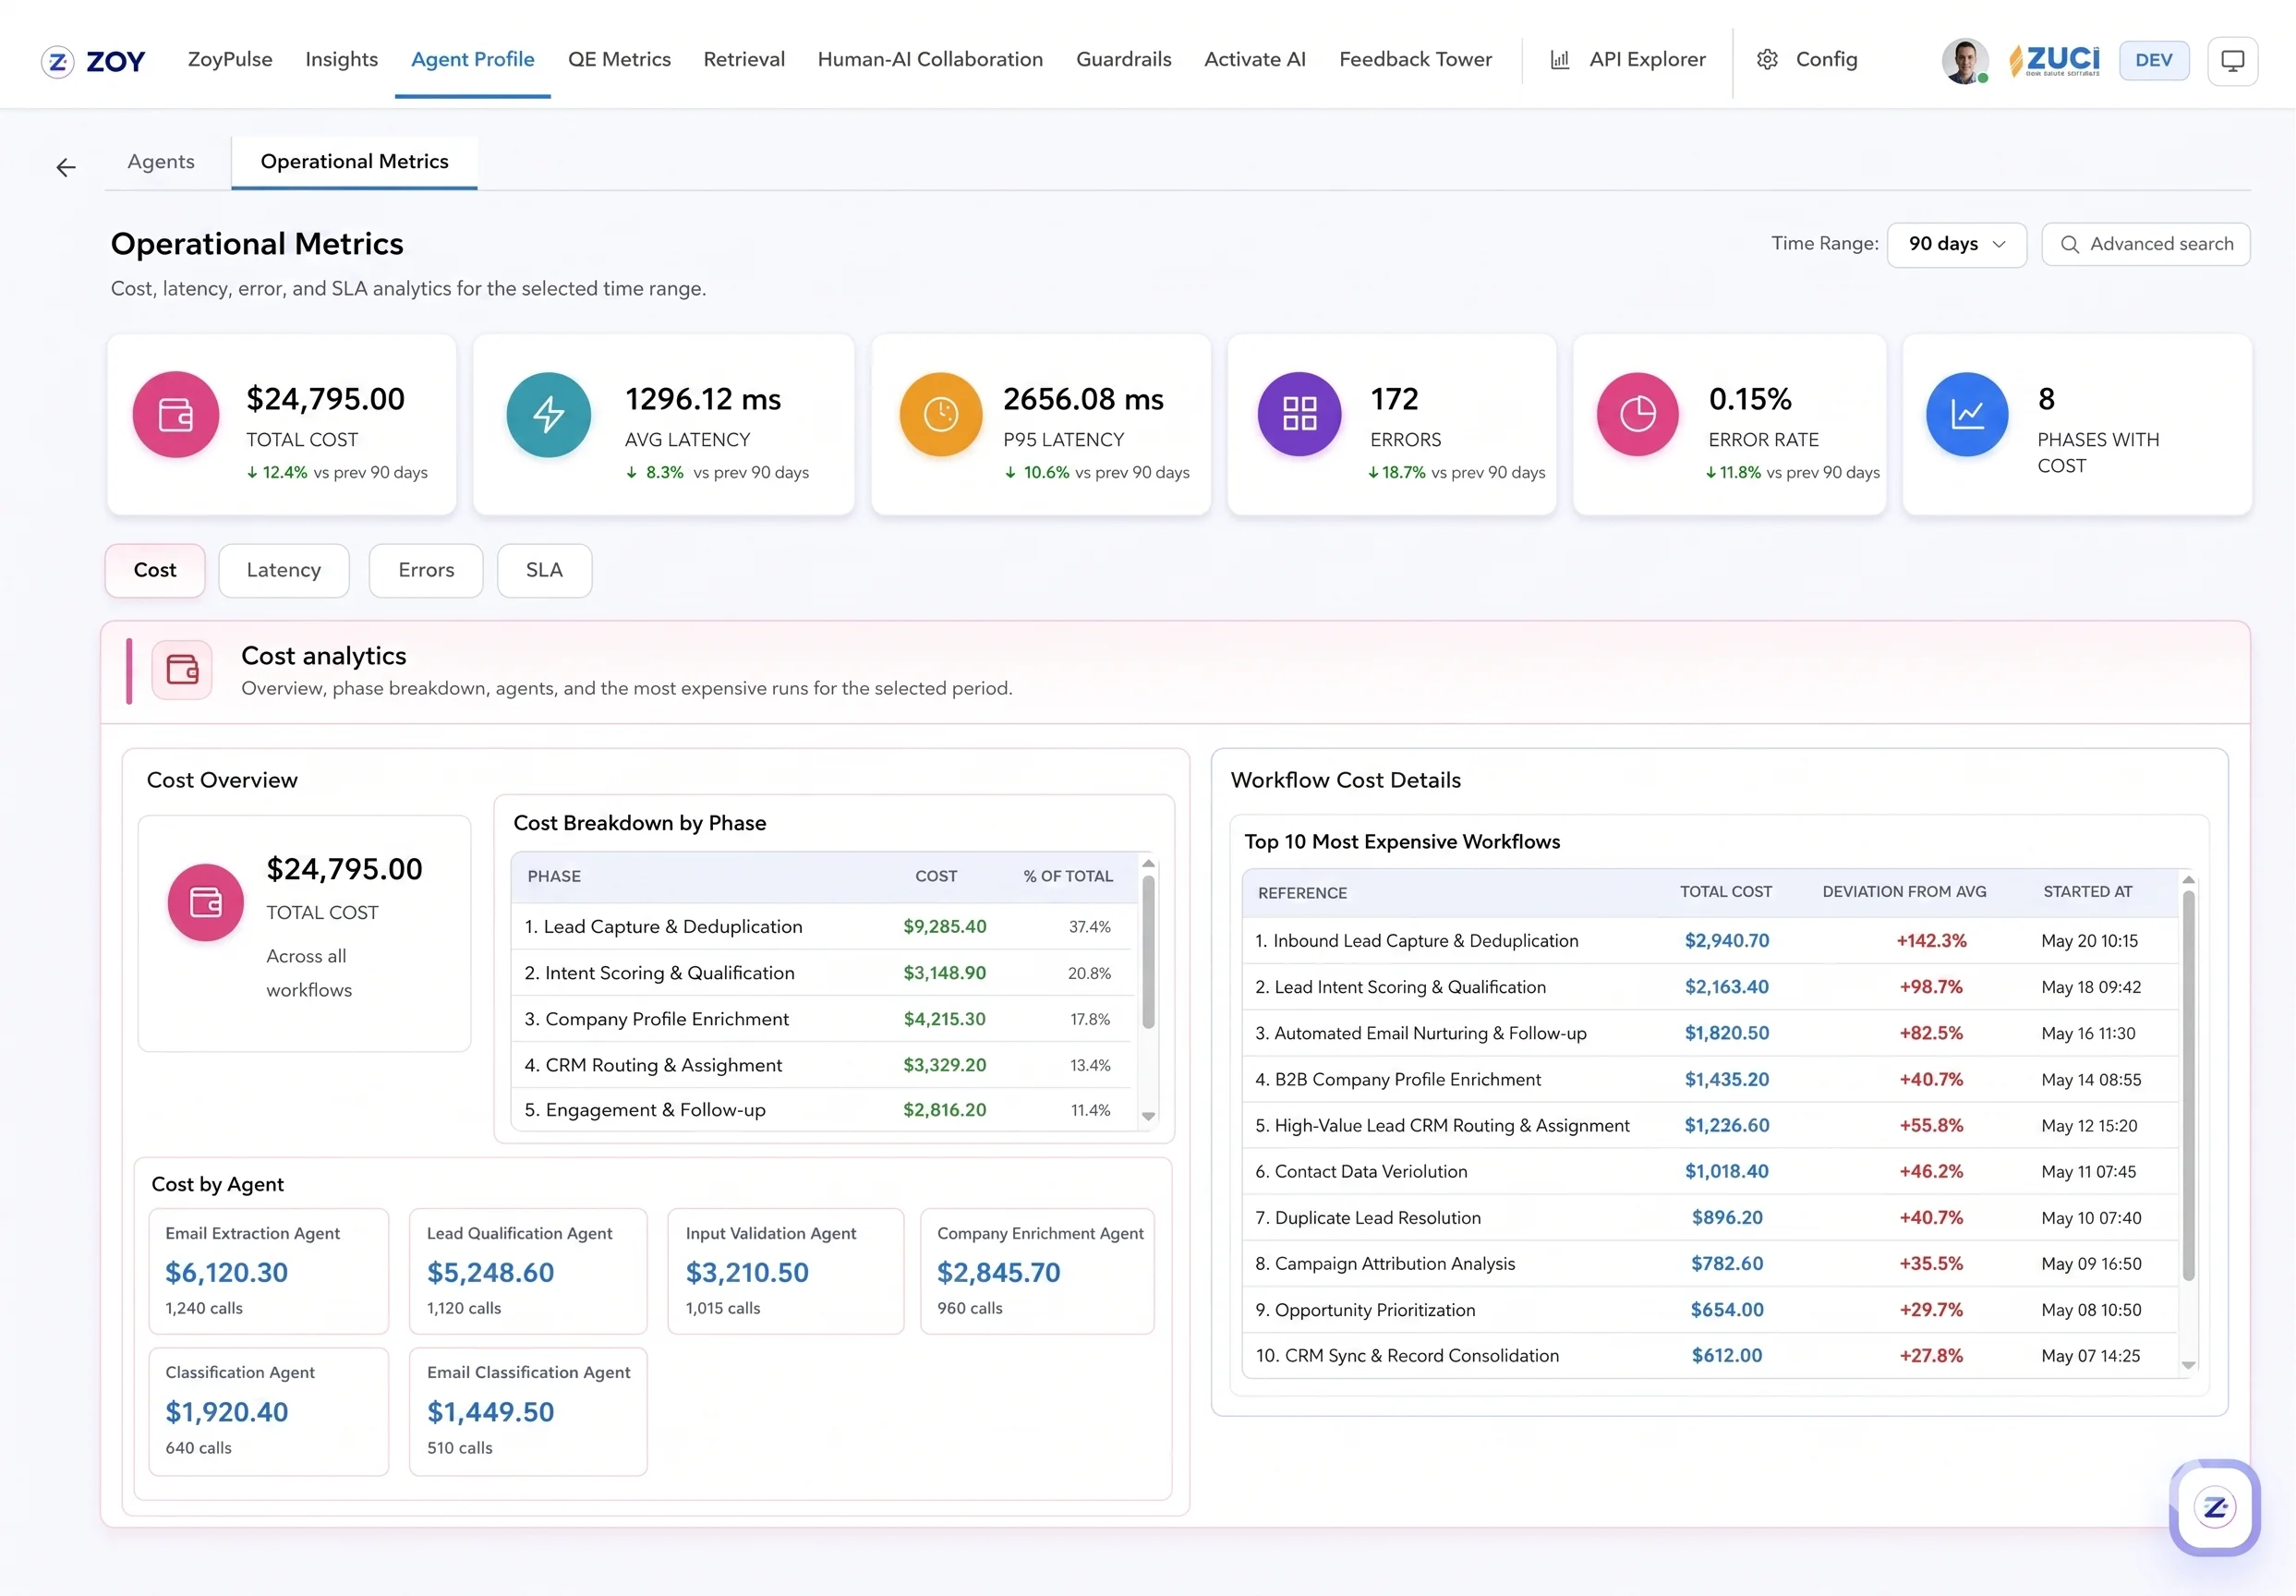Select the Company Profile Enrichment phase row
The width and height of the screenshot is (2296, 1596).
(824, 1019)
